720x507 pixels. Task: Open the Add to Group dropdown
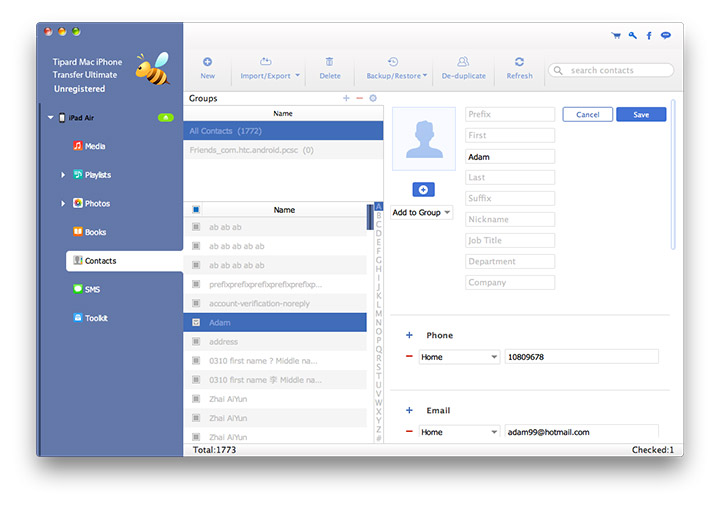(x=422, y=212)
